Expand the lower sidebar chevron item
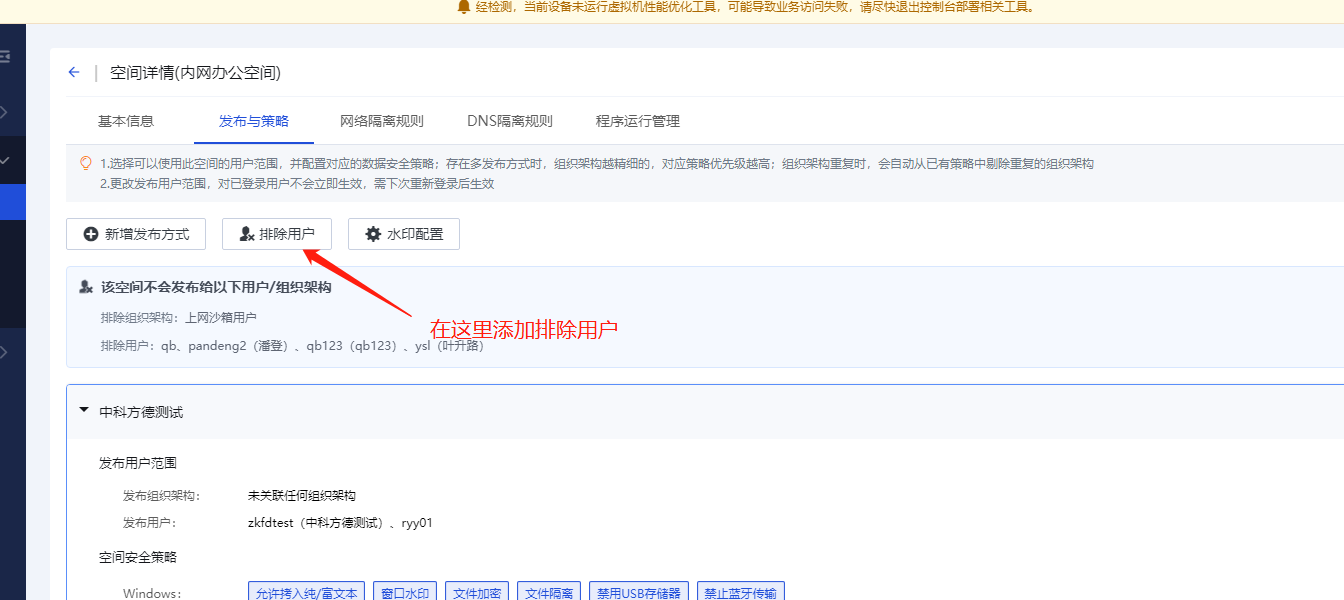Screen dimensions: 1344x600 [5, 351]
